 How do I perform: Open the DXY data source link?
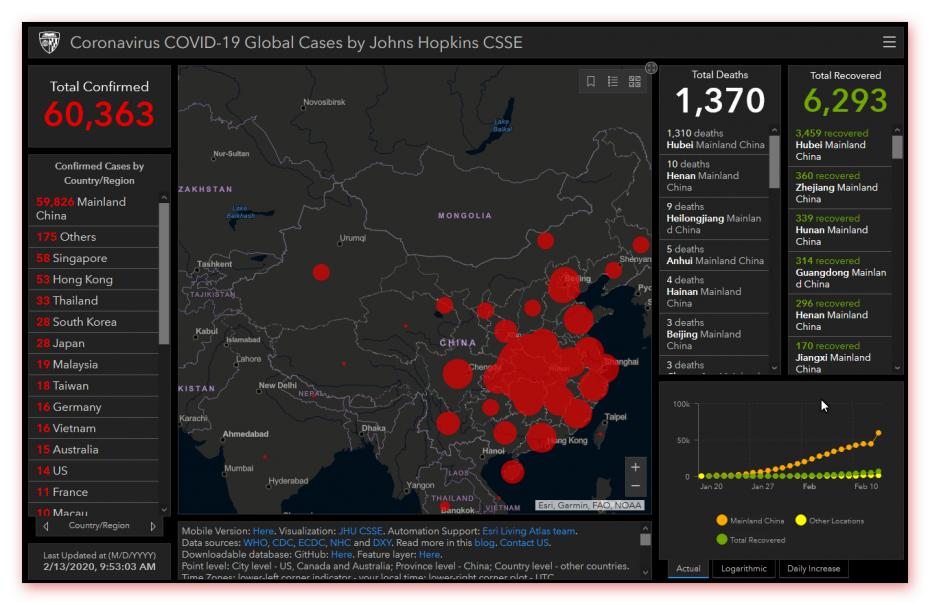tap(381, 543)
